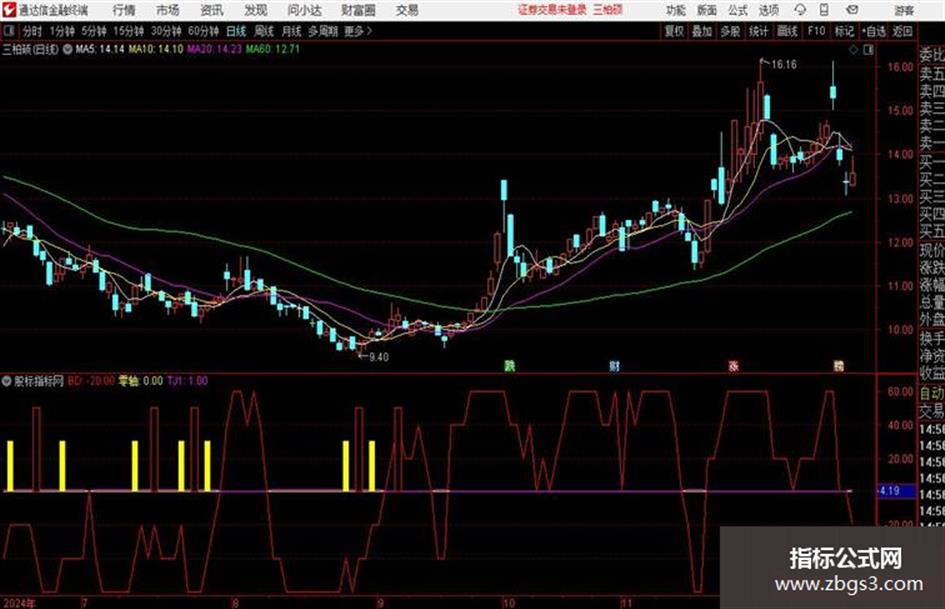Viewport: 945px width, 609px height.
Task: Click the red 涨 marker below the chart
Action: coord(733,366)
